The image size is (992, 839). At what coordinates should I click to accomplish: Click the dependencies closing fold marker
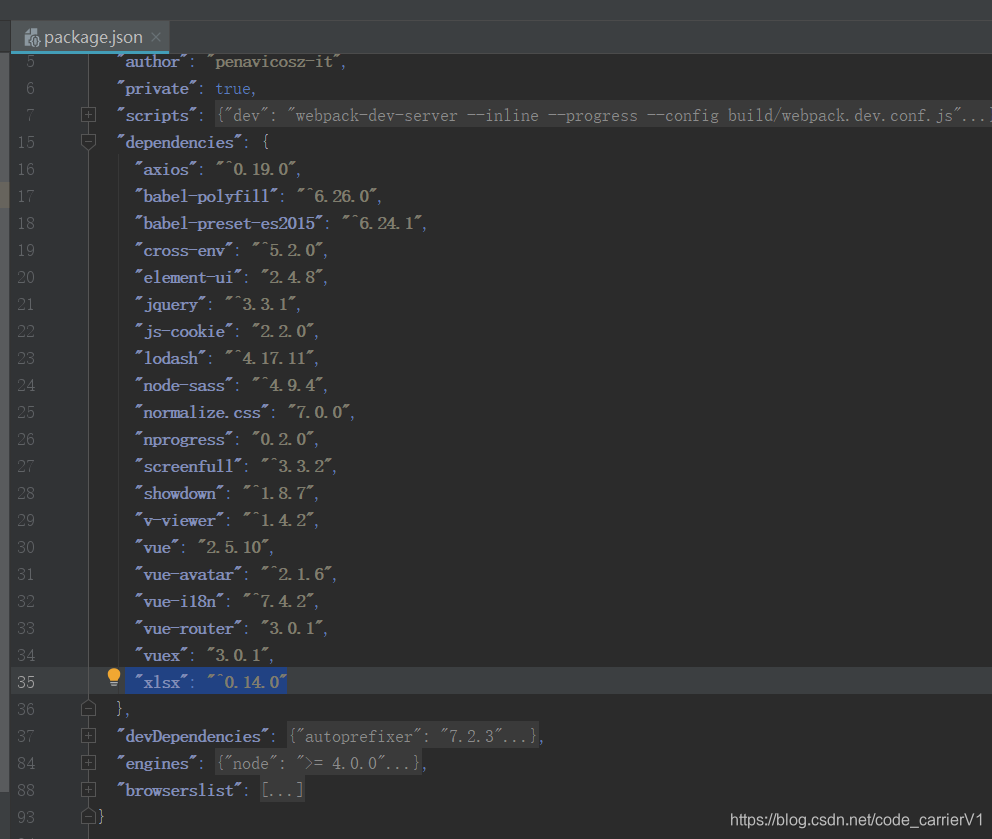tap(89, 708)
